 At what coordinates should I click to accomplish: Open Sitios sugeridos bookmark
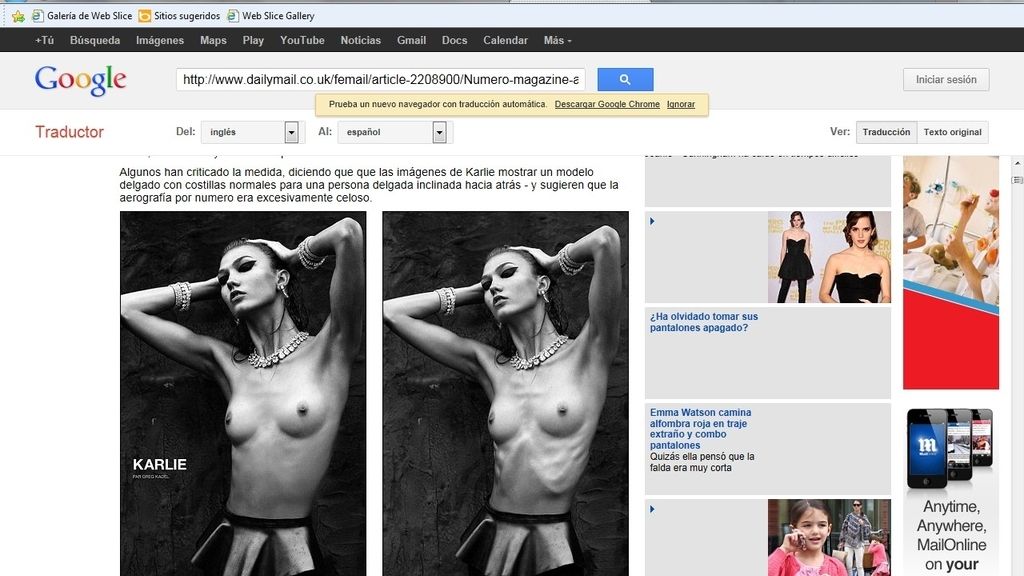(x=180, y=16)
